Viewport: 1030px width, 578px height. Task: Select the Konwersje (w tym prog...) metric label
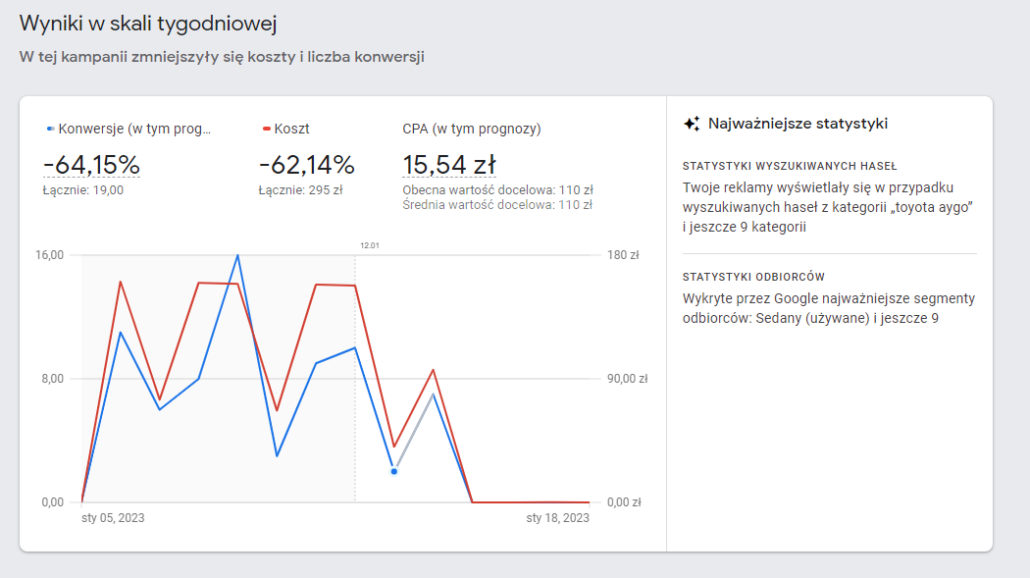click(135, 129)
